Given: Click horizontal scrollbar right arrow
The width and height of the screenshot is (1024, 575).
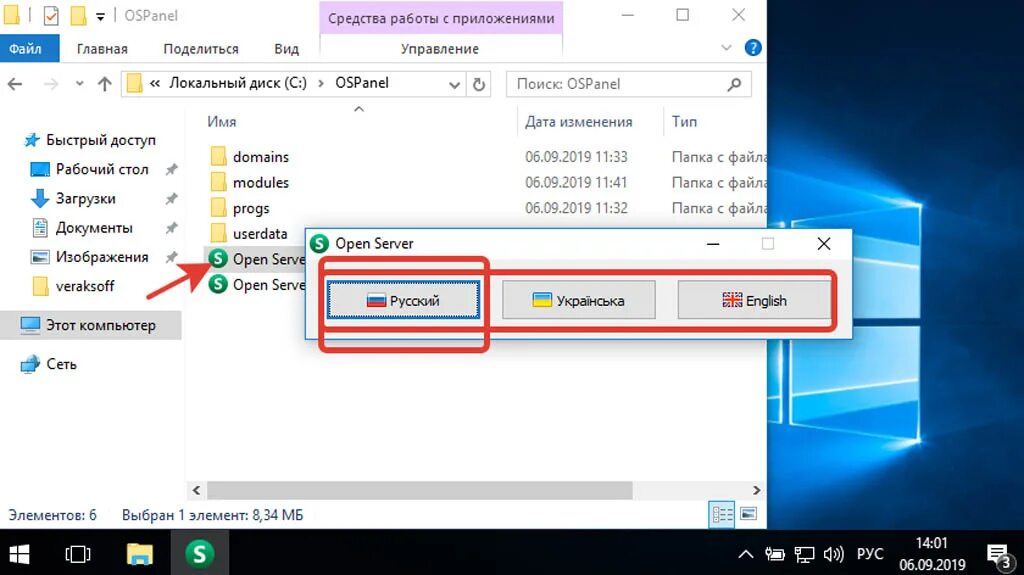Looking at the screenshot, I should (x=756, y=490).
